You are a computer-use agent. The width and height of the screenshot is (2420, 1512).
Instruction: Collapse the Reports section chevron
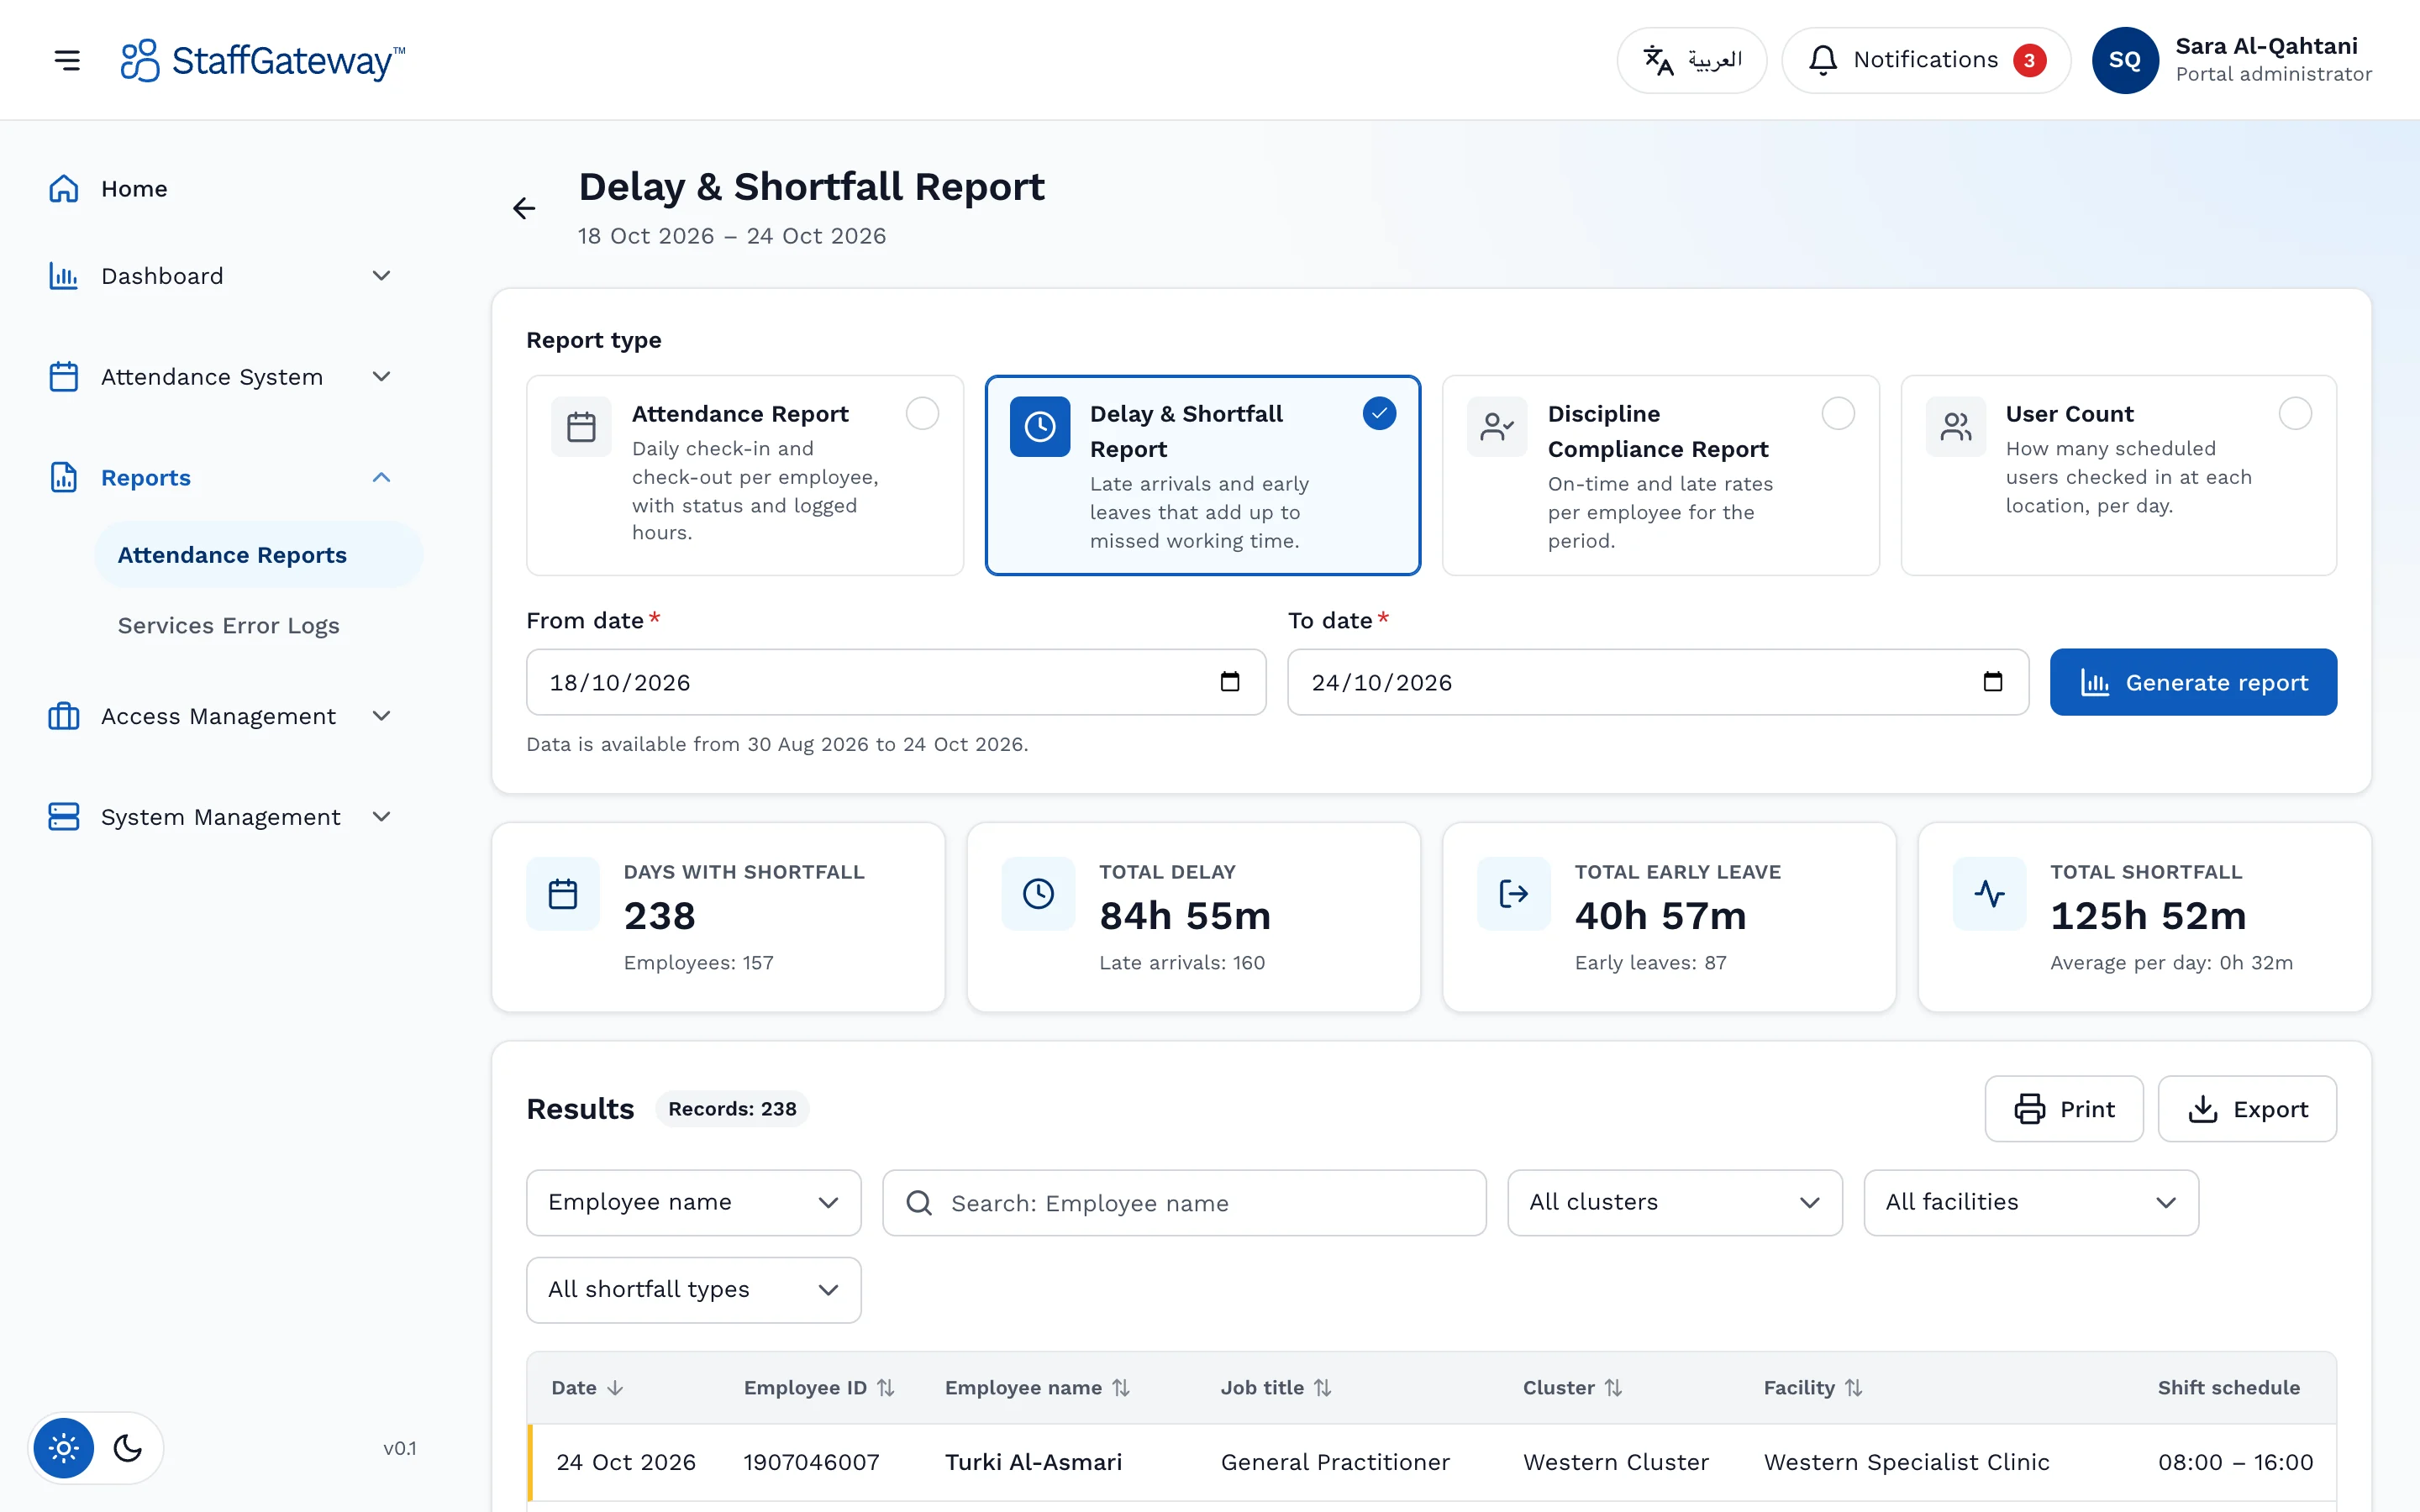click(x=381, y=478)
